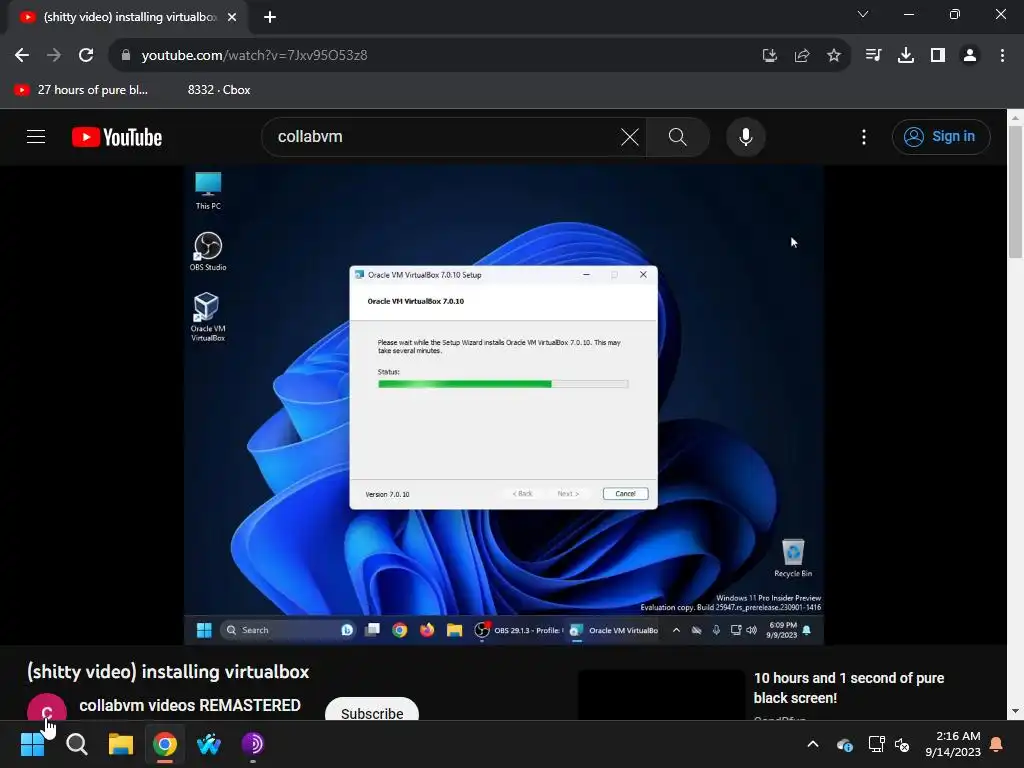1024x768 pixels.
Task: Open the purple circular app on taskbar
Action: (253, 744)
